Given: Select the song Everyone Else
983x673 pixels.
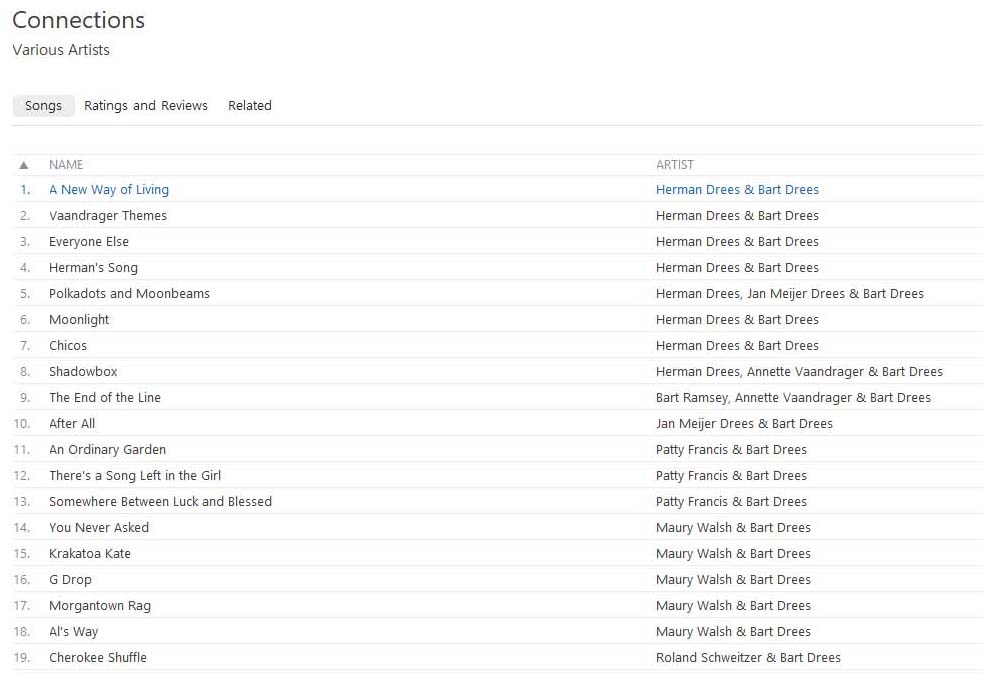Looking at the screenshot, I should [89, 242].
